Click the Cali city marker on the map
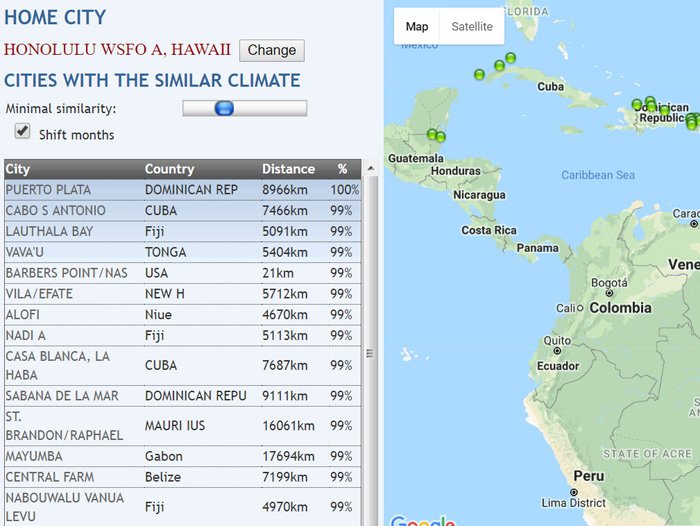 [580, 308]
